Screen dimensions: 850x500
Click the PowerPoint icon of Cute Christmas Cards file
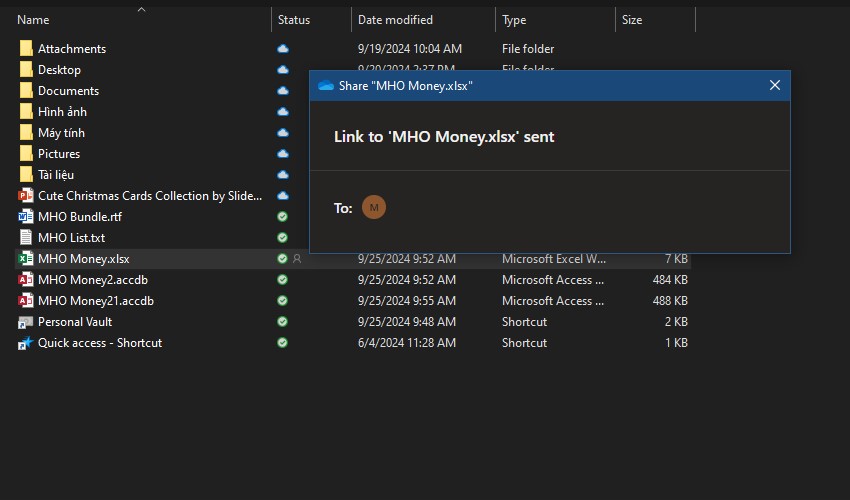click(x=26, y=196)
